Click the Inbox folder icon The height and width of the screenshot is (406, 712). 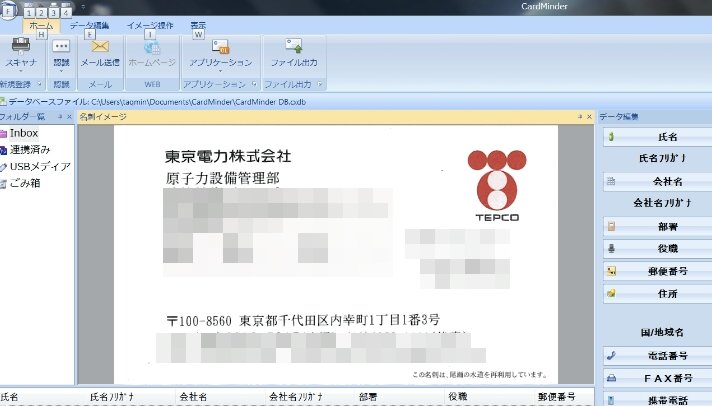coord(3,134)
